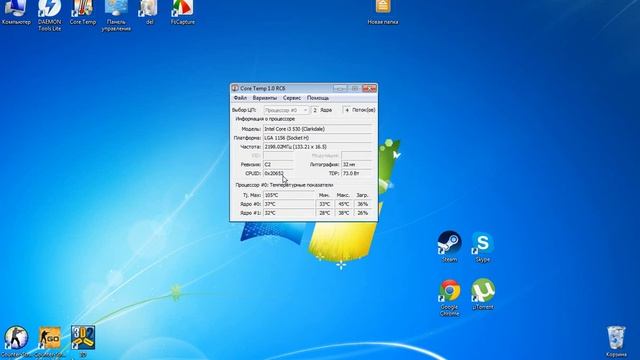640x360 pixels.
Task: Click the TDP value 73.0 Вт
Action: (x=357, y=173)
